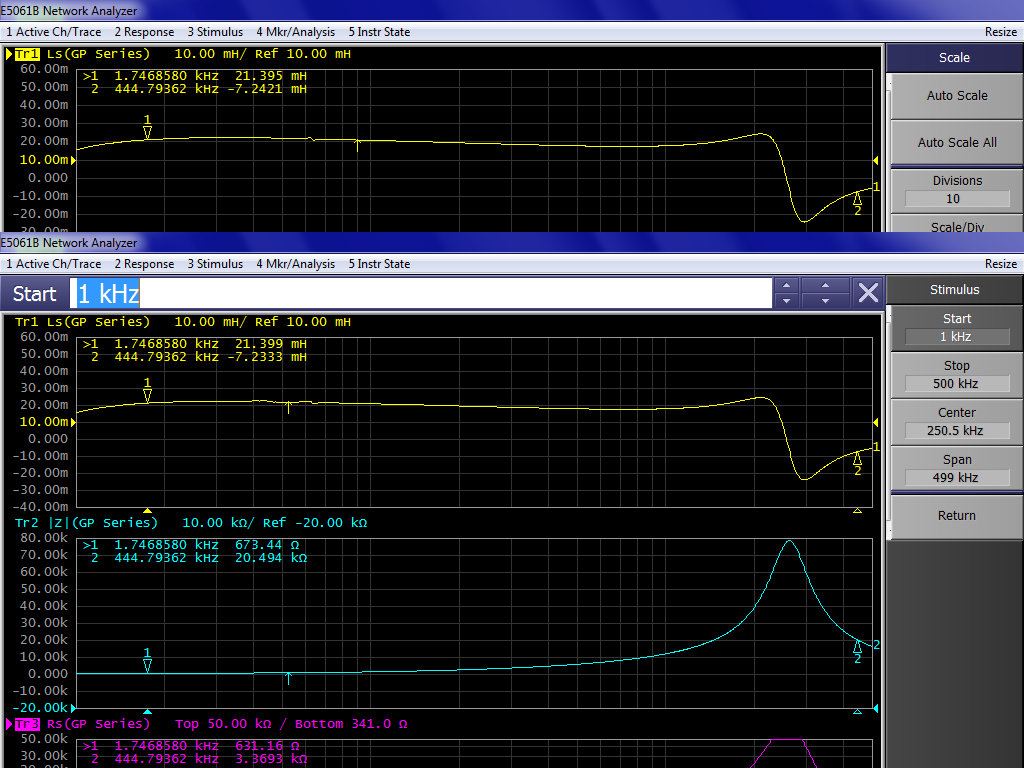Close the Start entry bar with the X icon
The image size is (1024, 768).
pyautogui.click(x=868, y=293)
